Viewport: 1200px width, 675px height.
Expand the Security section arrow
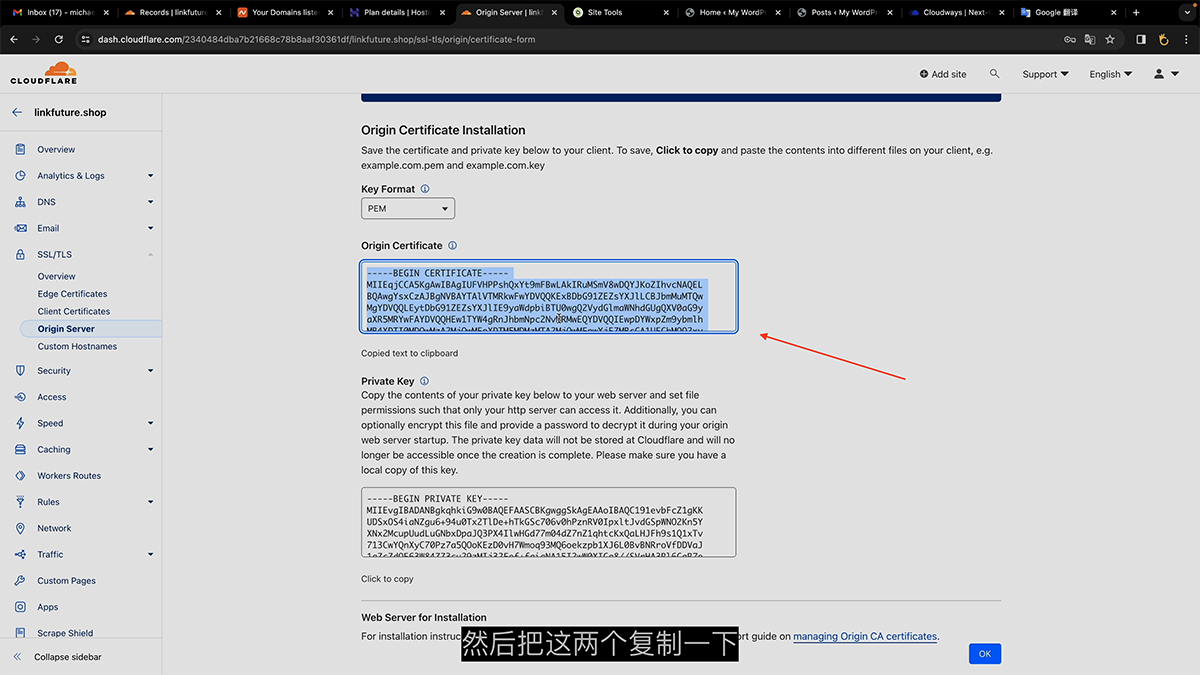coord(151,370)
